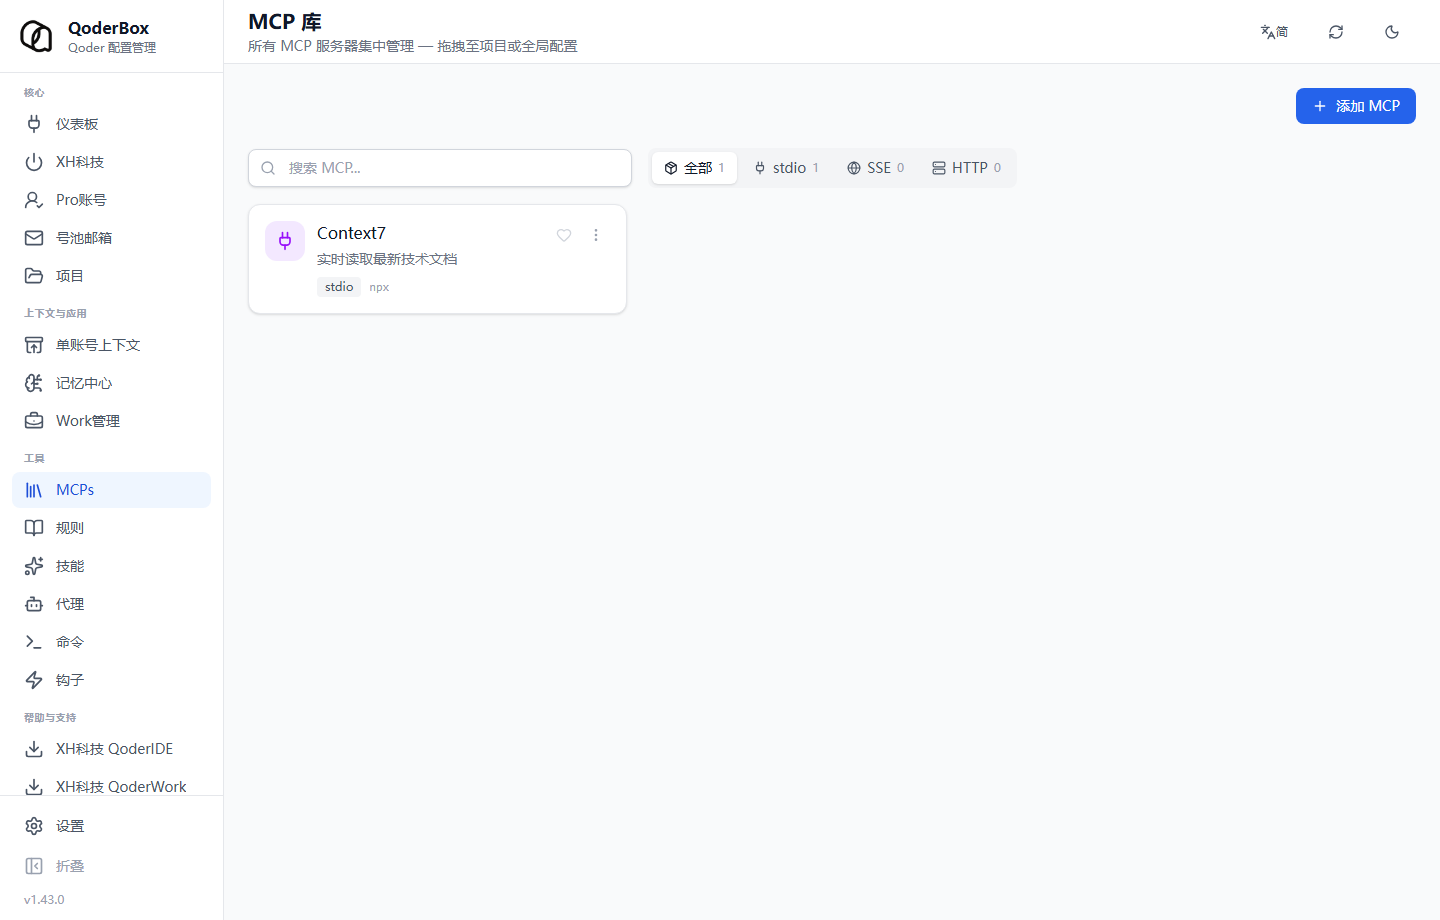Click the Context7 purple plug icon
This screenshot has width=1440, height=920.
click(285, 241)
